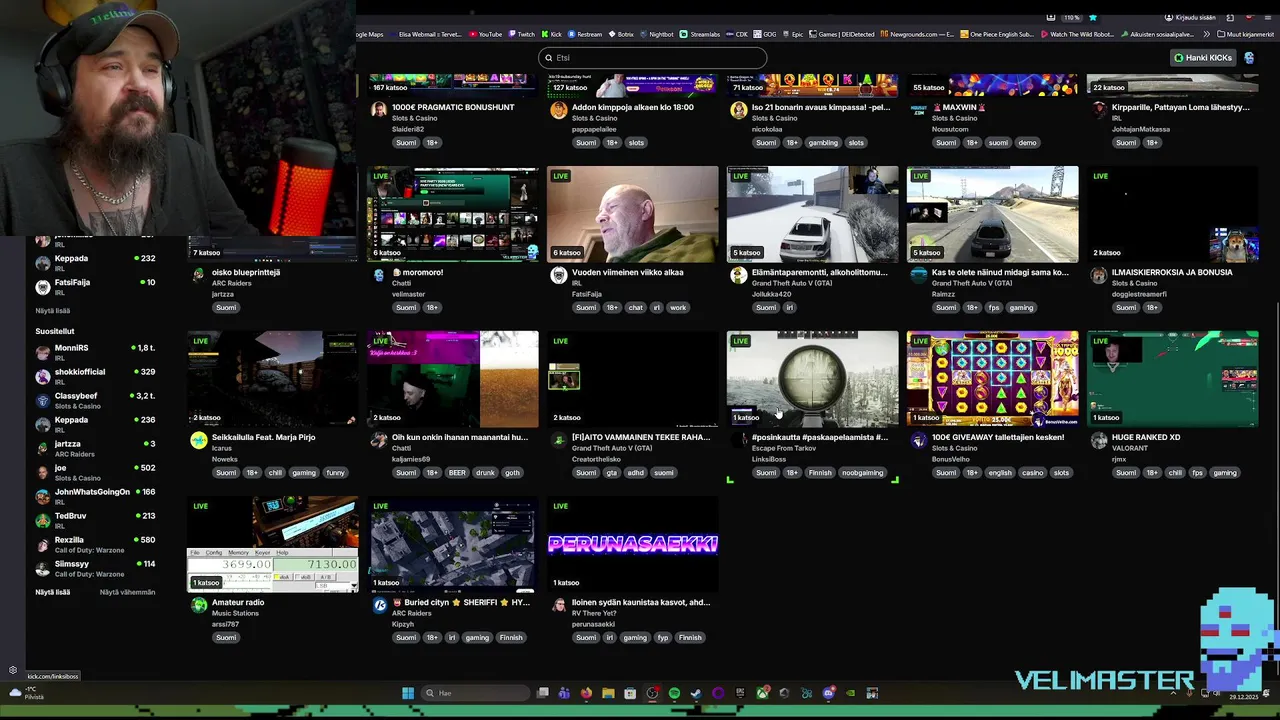
Task: Select the BEER tag under kaljamies69
Action: pyautogui.click(x=457, y=473)
